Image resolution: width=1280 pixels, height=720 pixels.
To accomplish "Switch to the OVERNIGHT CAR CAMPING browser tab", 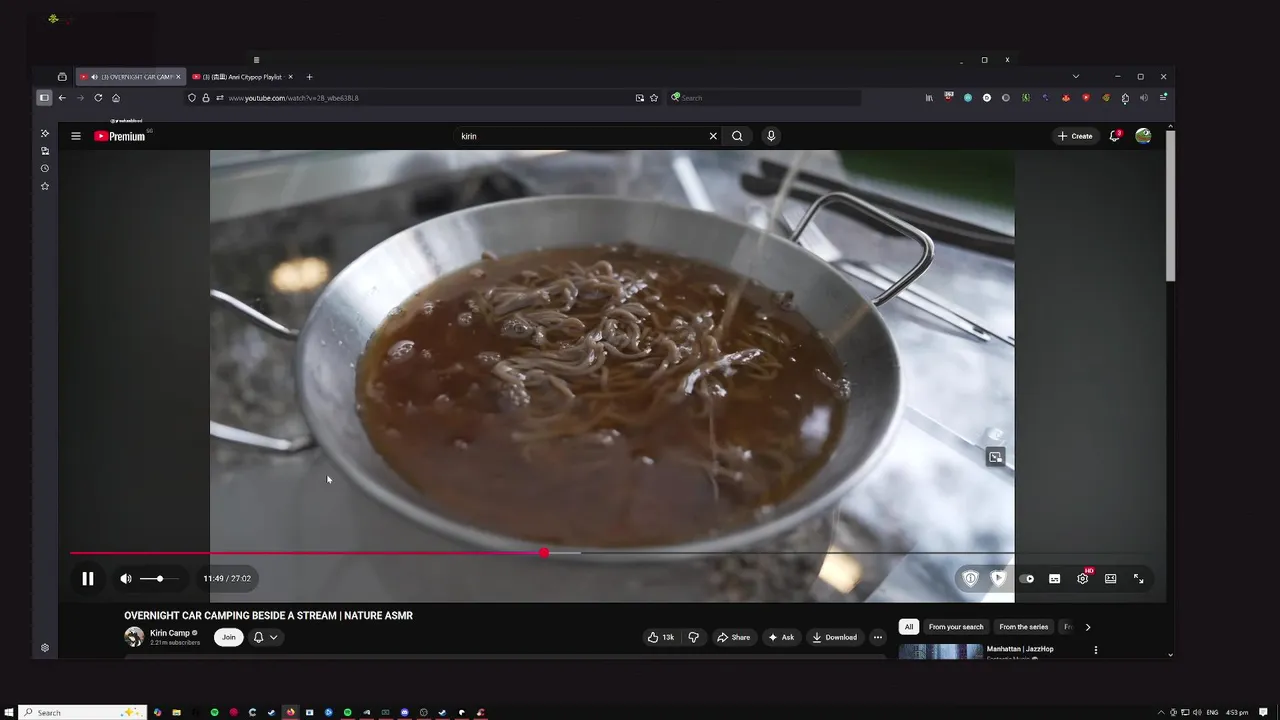I will coord(131,77).
